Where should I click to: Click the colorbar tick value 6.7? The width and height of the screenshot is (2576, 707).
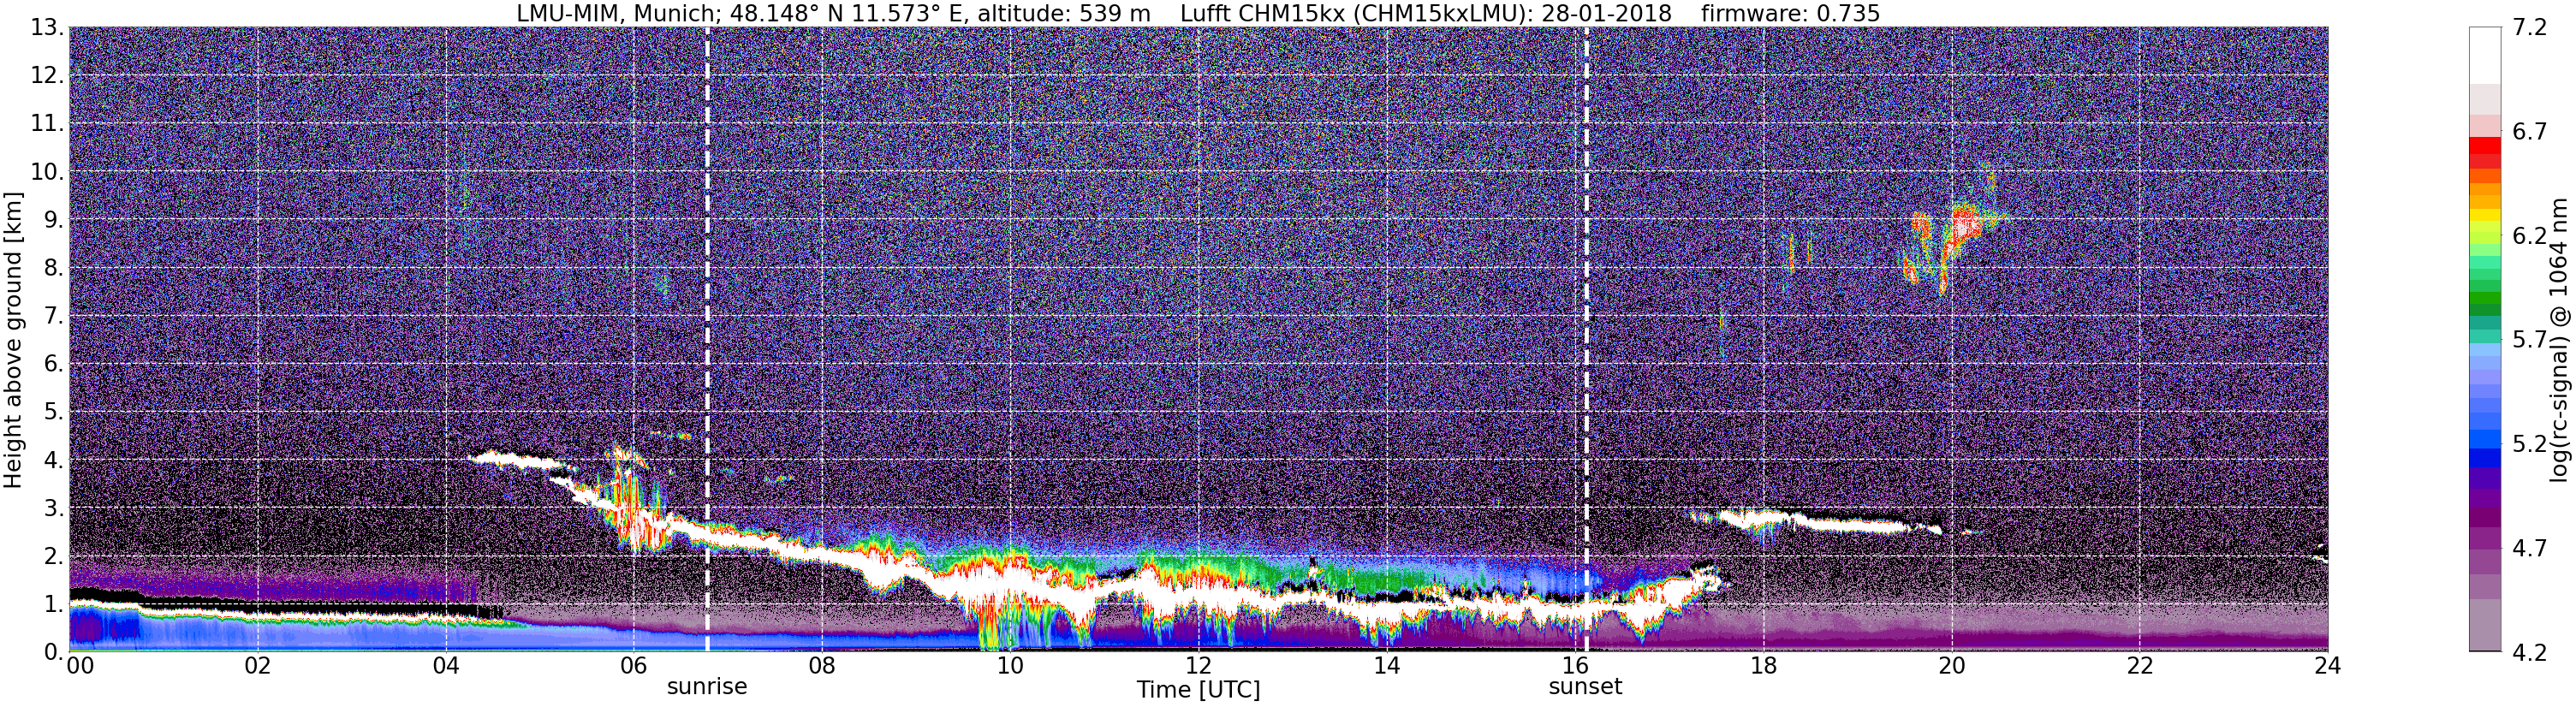2529,132
